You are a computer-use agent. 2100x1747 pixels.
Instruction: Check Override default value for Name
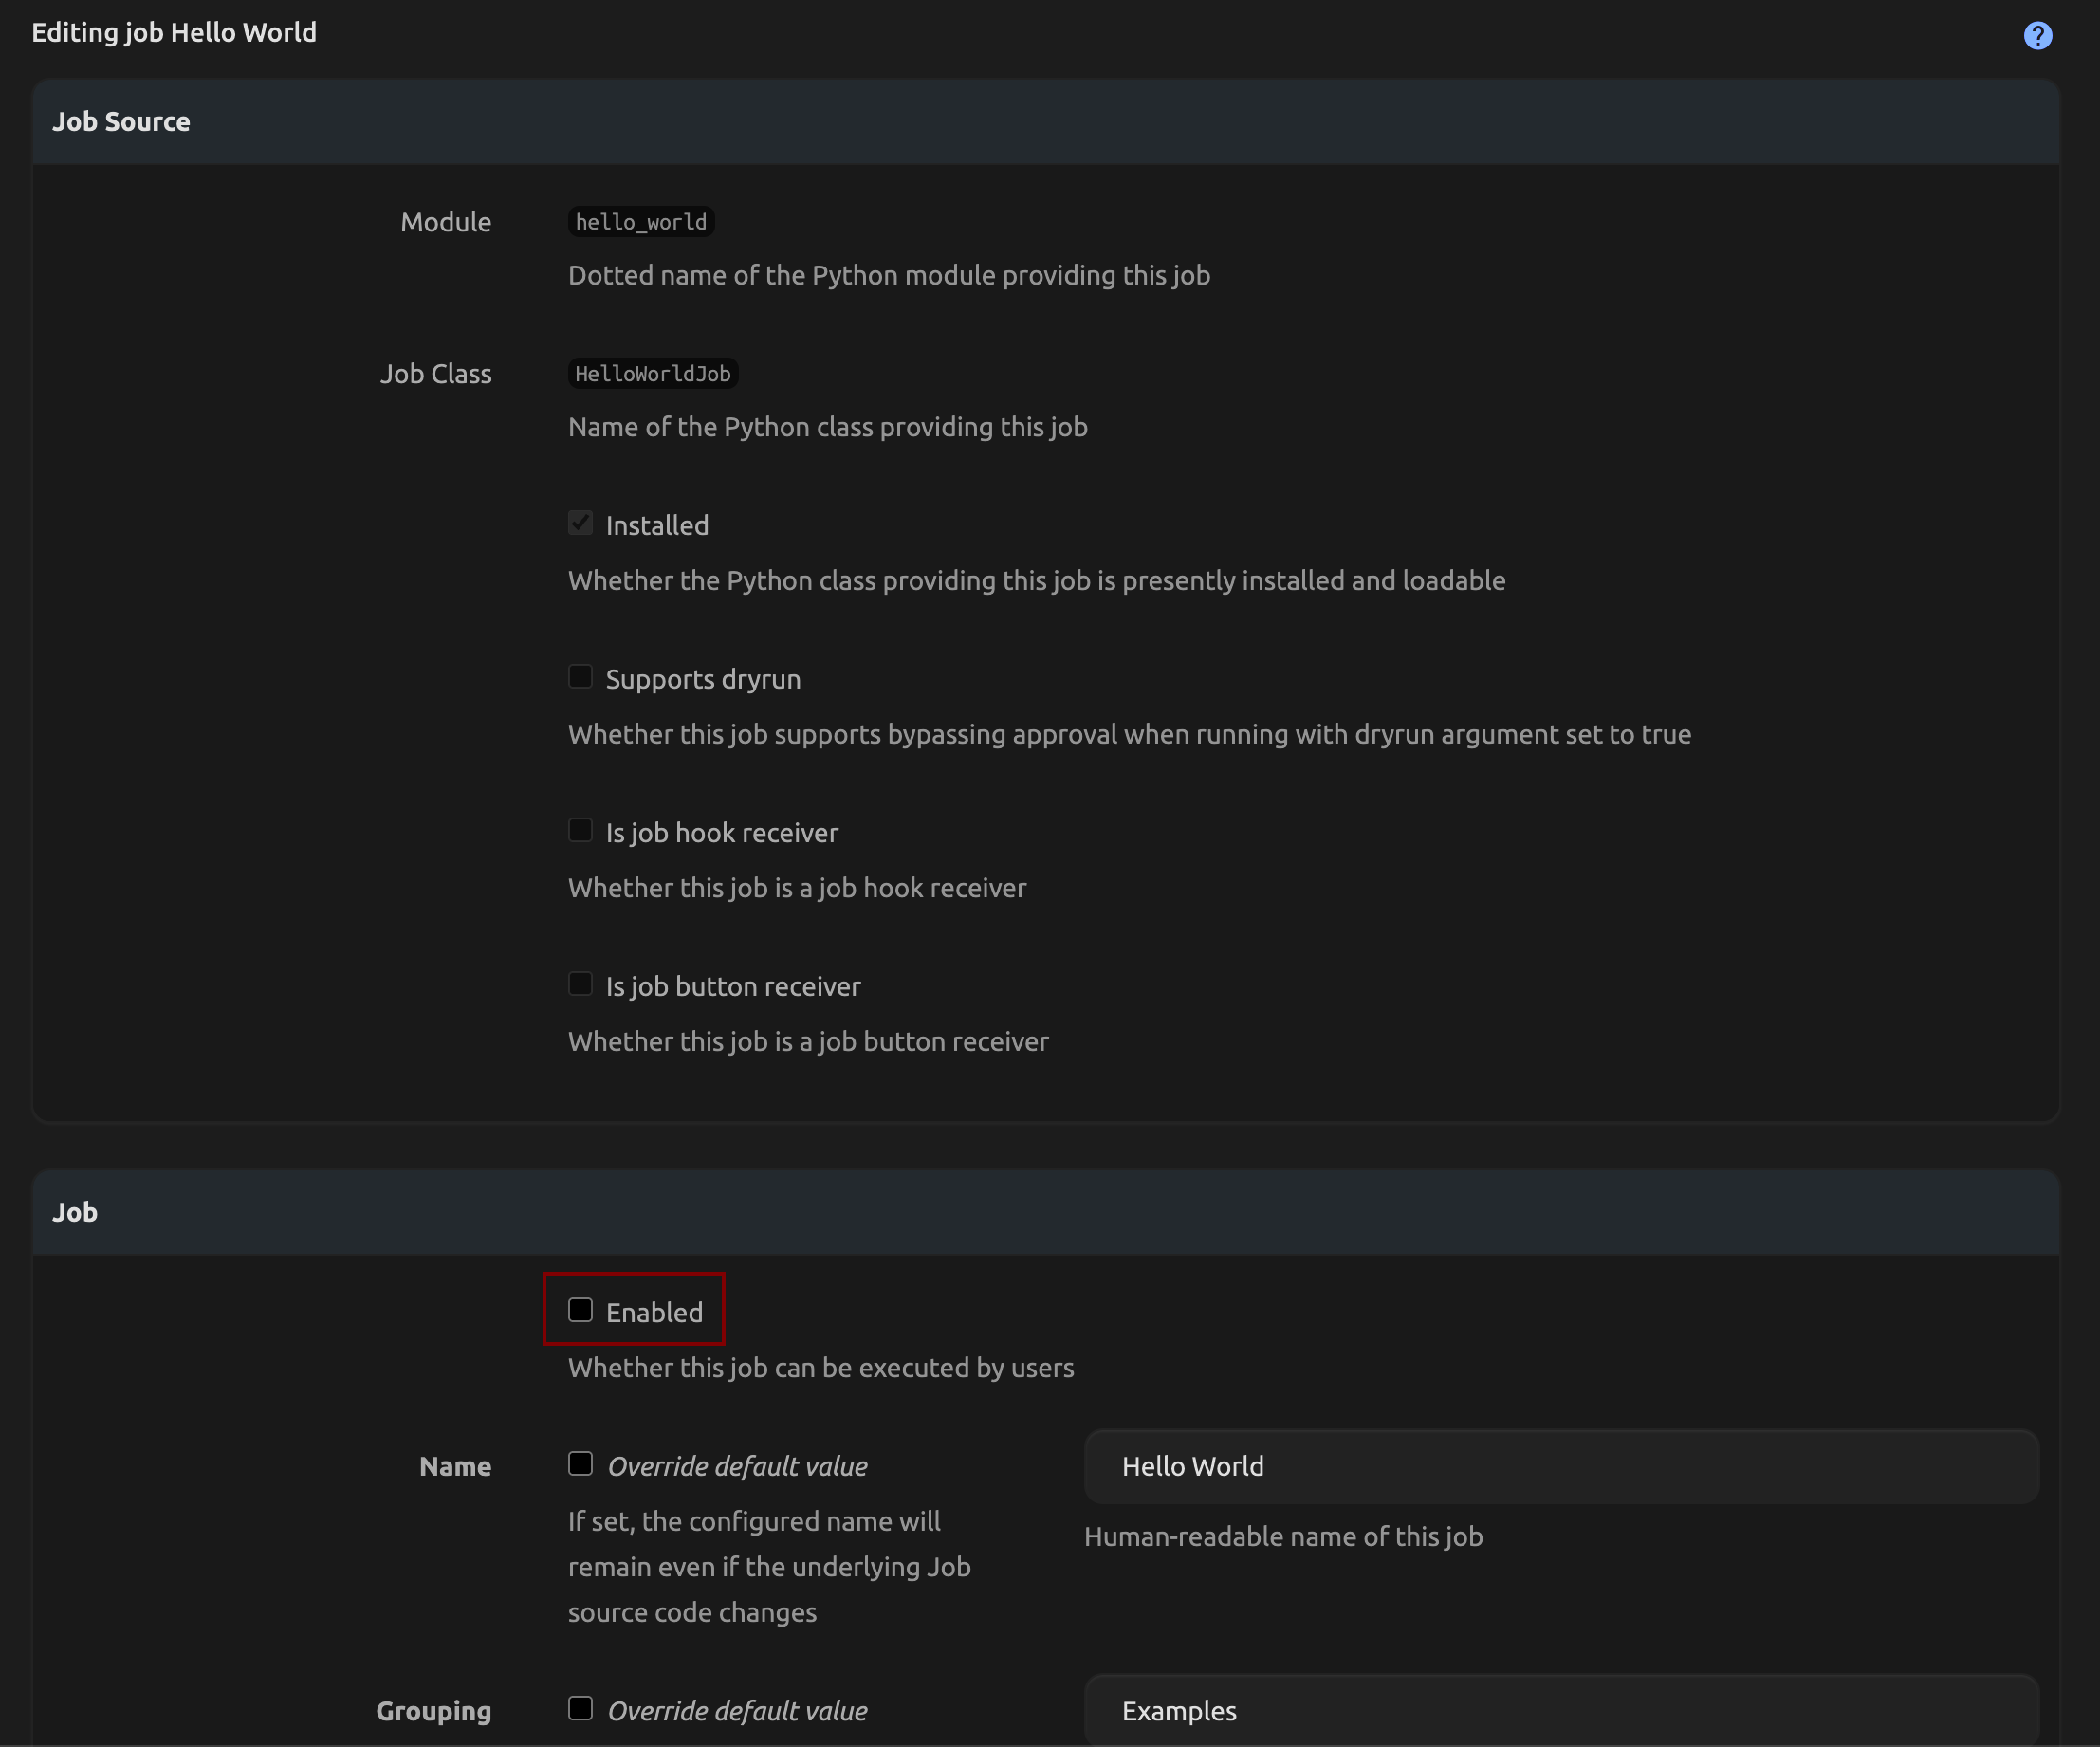[x=580, y=1464]
